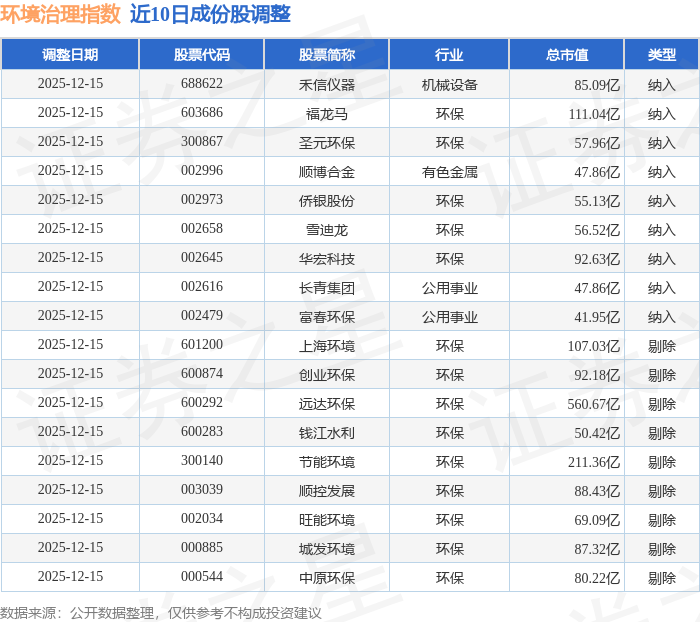The width and height of the screenshot is (700, 622).
Task: Click stock name 旺能环境
Action: (327, 520)
